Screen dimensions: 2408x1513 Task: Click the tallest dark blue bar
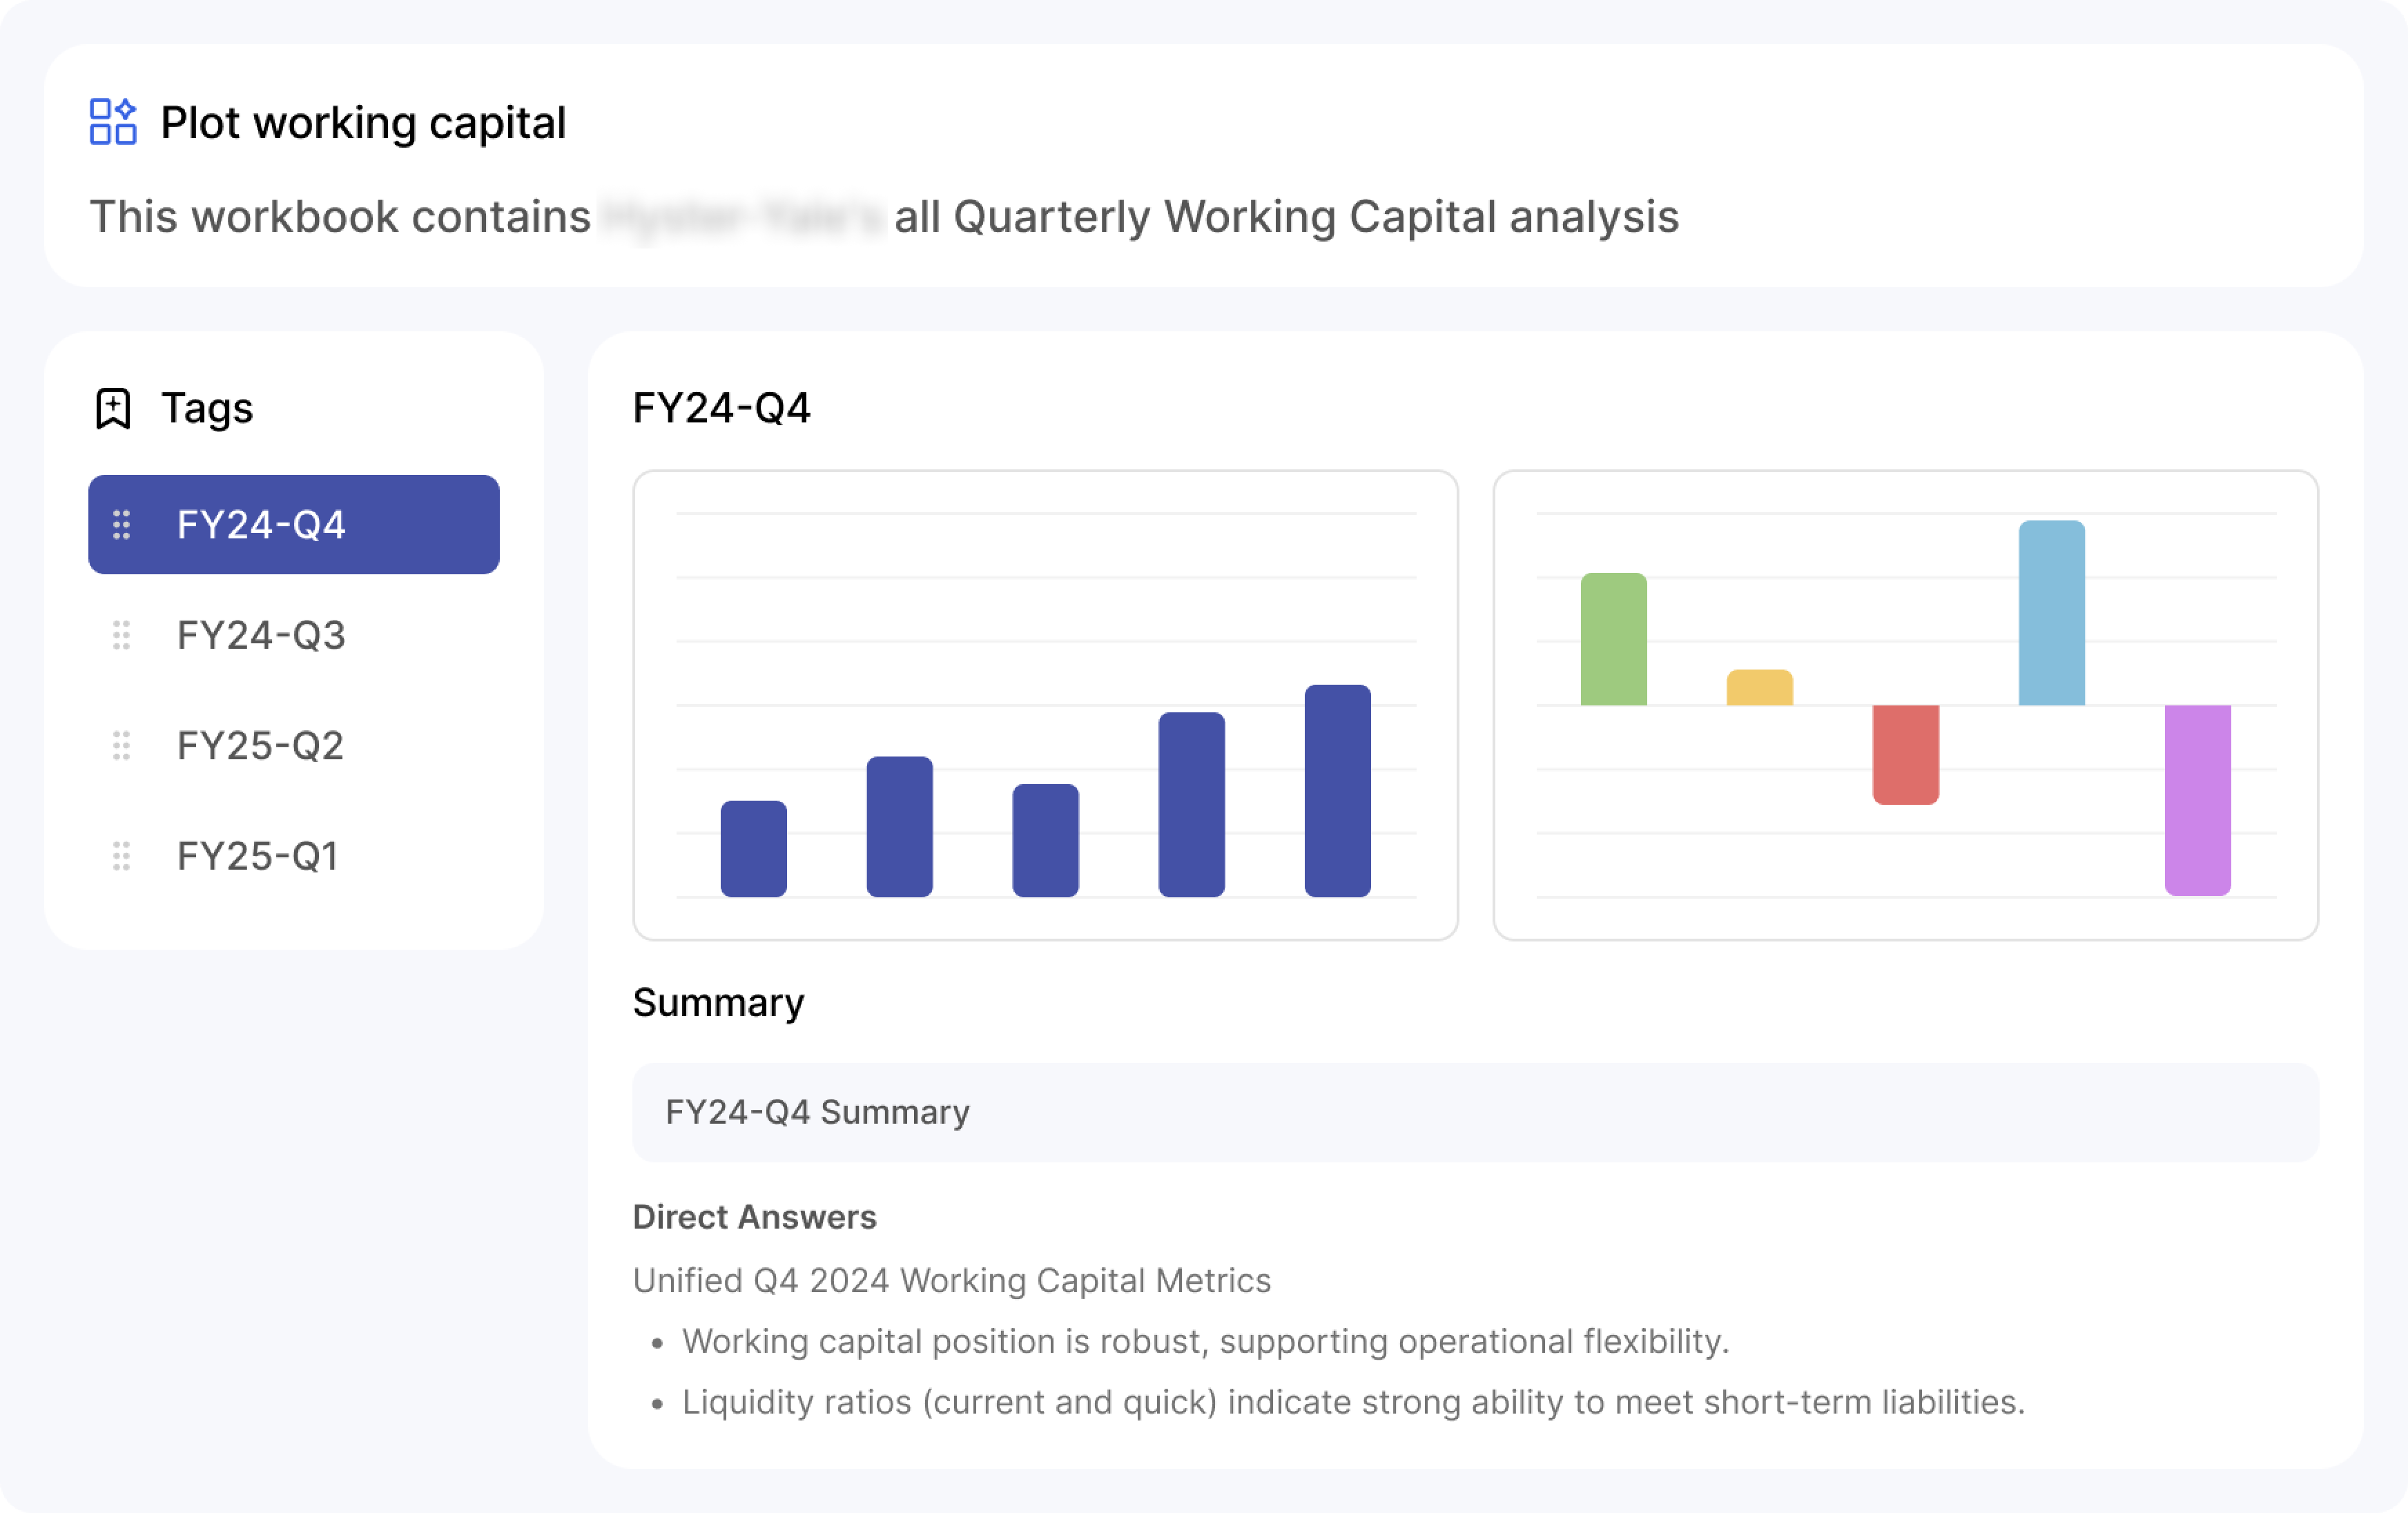pos(1337,791)
